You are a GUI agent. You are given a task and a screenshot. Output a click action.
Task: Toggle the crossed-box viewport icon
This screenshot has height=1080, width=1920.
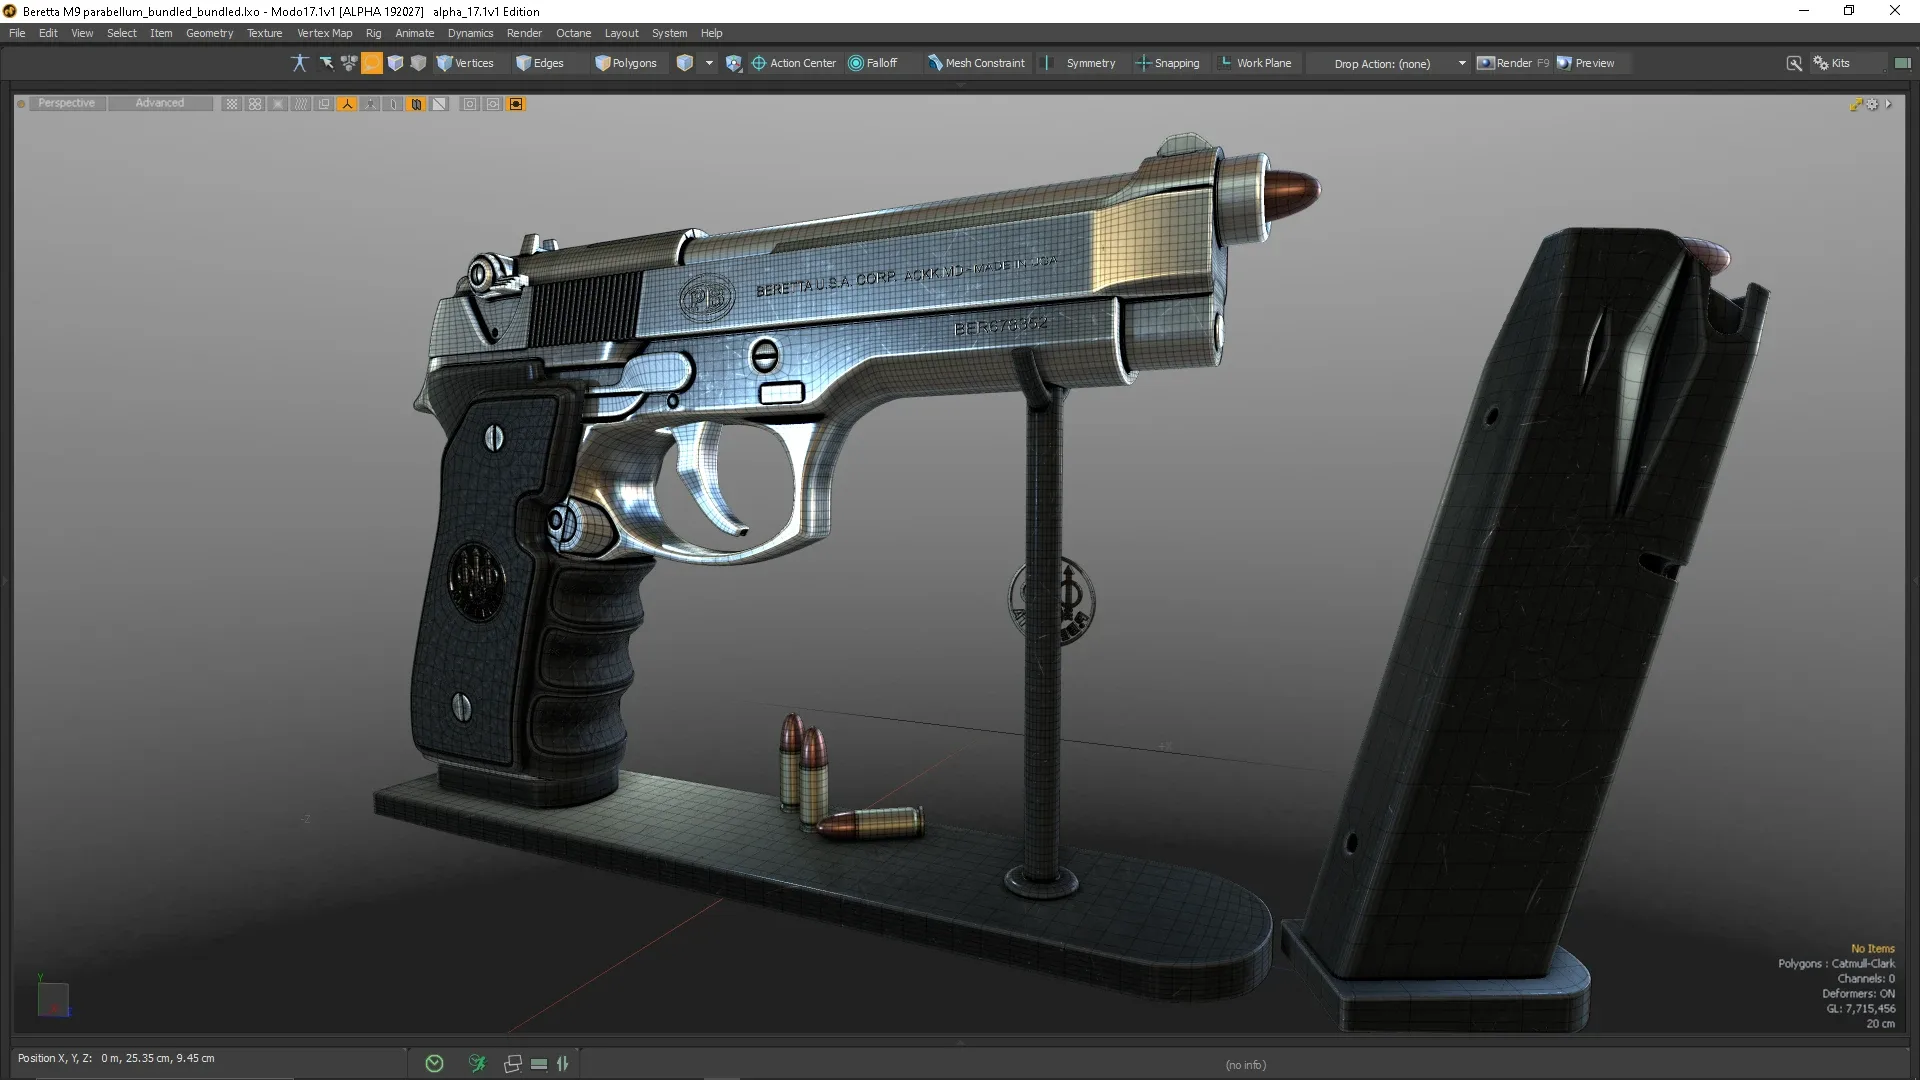coord(278,104)
